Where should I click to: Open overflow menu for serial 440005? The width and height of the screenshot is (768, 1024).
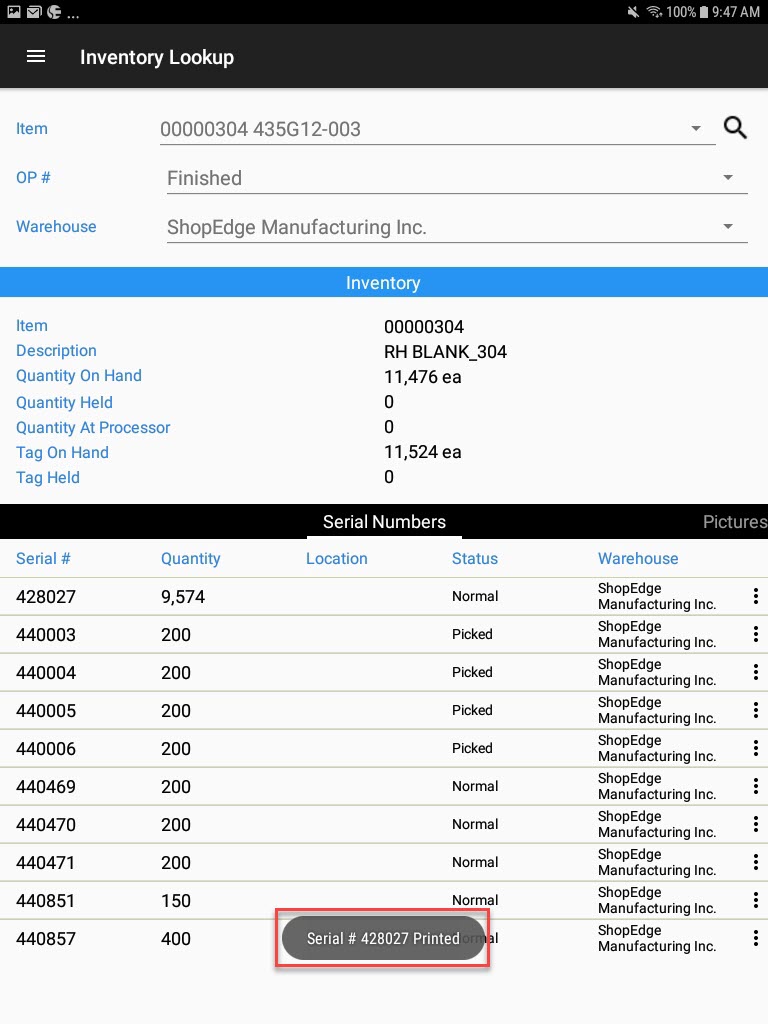pyautogui.click(x=756, y=710)
